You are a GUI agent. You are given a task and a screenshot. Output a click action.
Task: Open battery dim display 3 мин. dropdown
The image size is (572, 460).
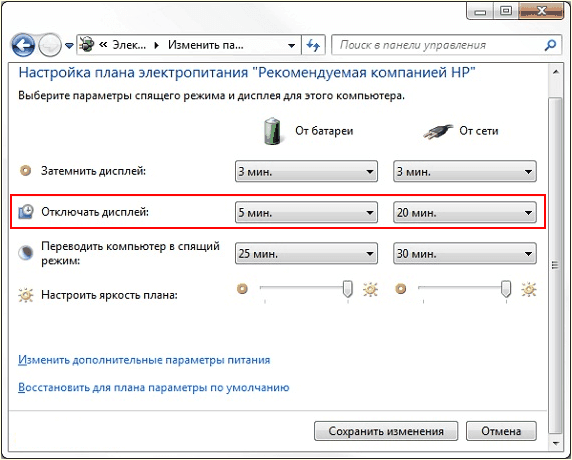[306, 171]
